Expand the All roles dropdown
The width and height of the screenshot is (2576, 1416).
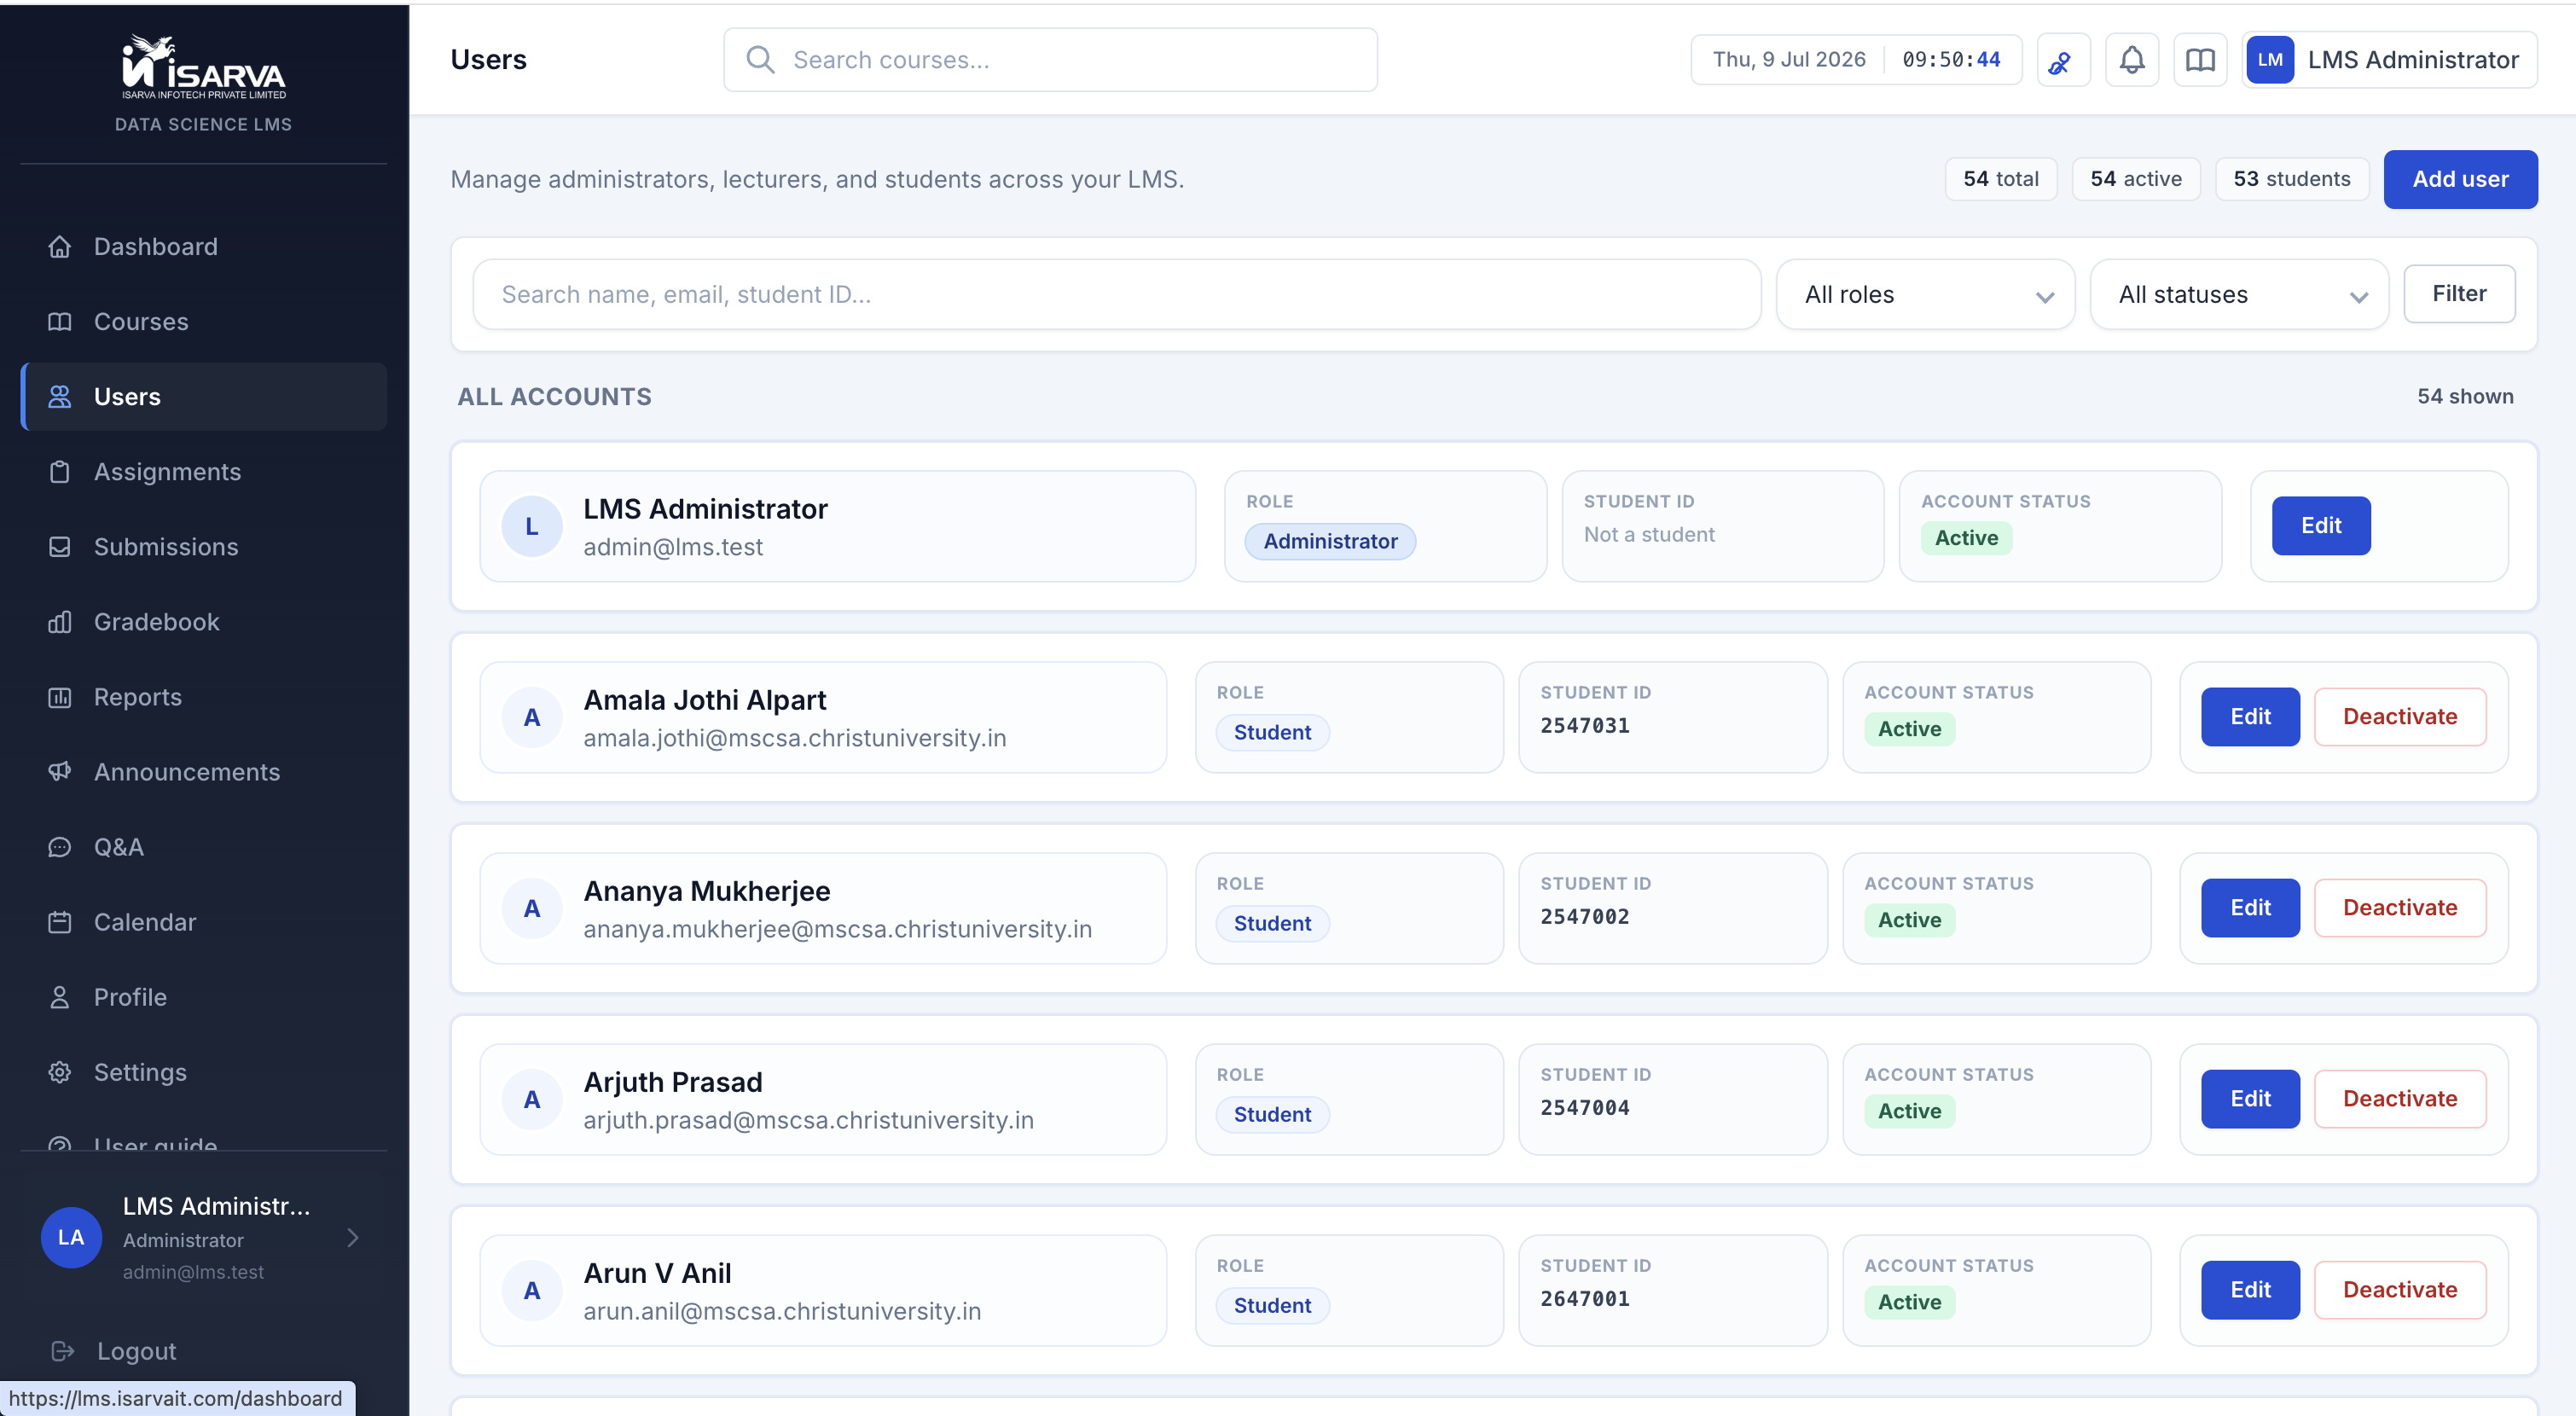pyautogui.click(x=1925, y=294)
